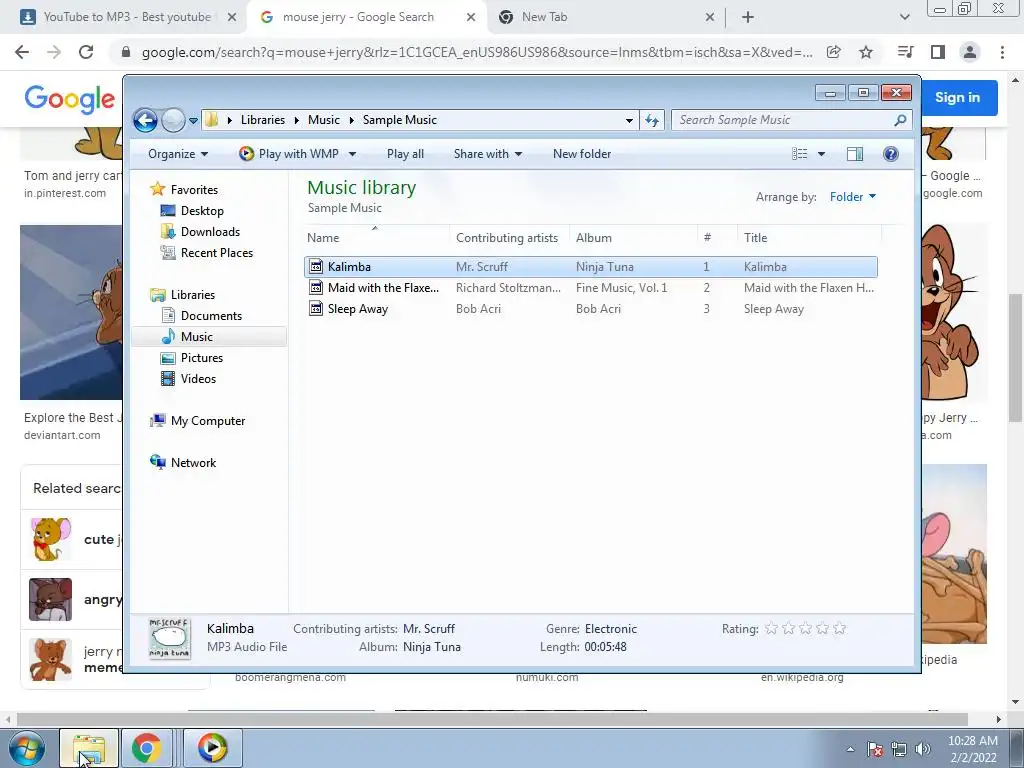Click the change view icon
Viewport: 1024px width, 768px height.
[x=799, y=154]
